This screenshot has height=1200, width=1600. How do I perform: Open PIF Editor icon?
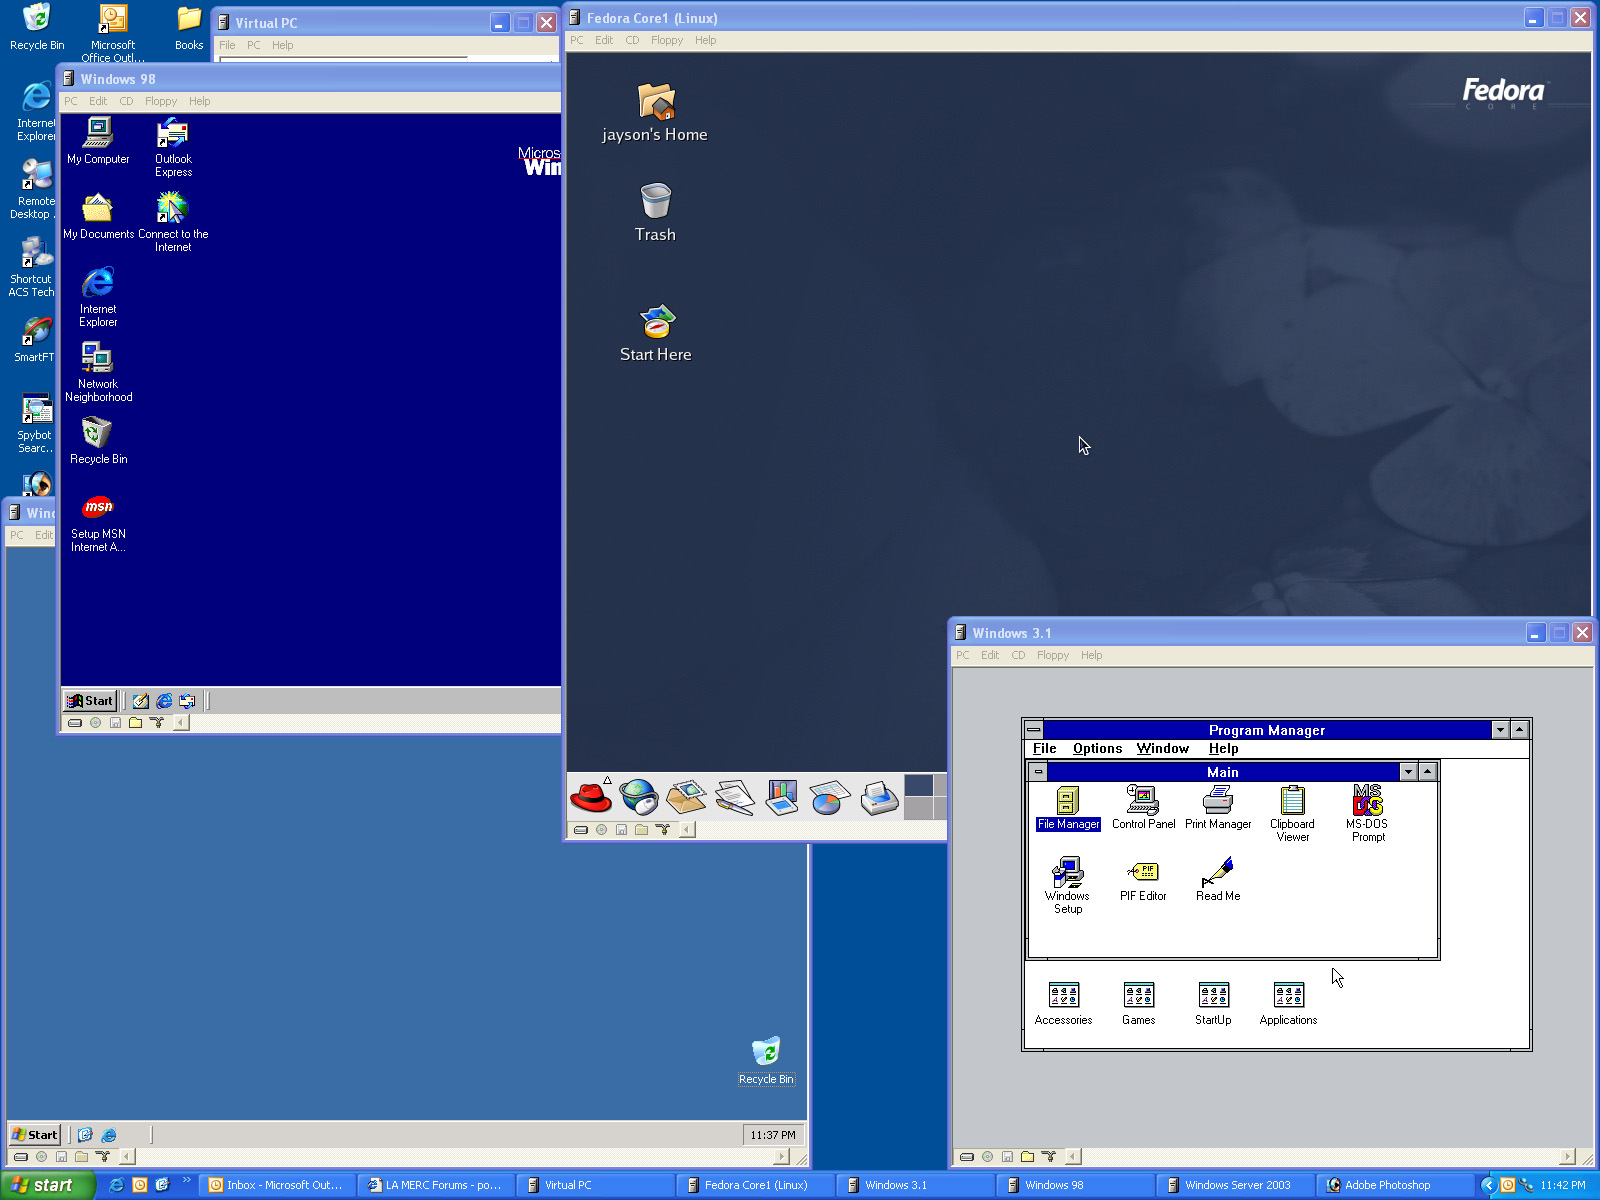[x=1143, y=880]
